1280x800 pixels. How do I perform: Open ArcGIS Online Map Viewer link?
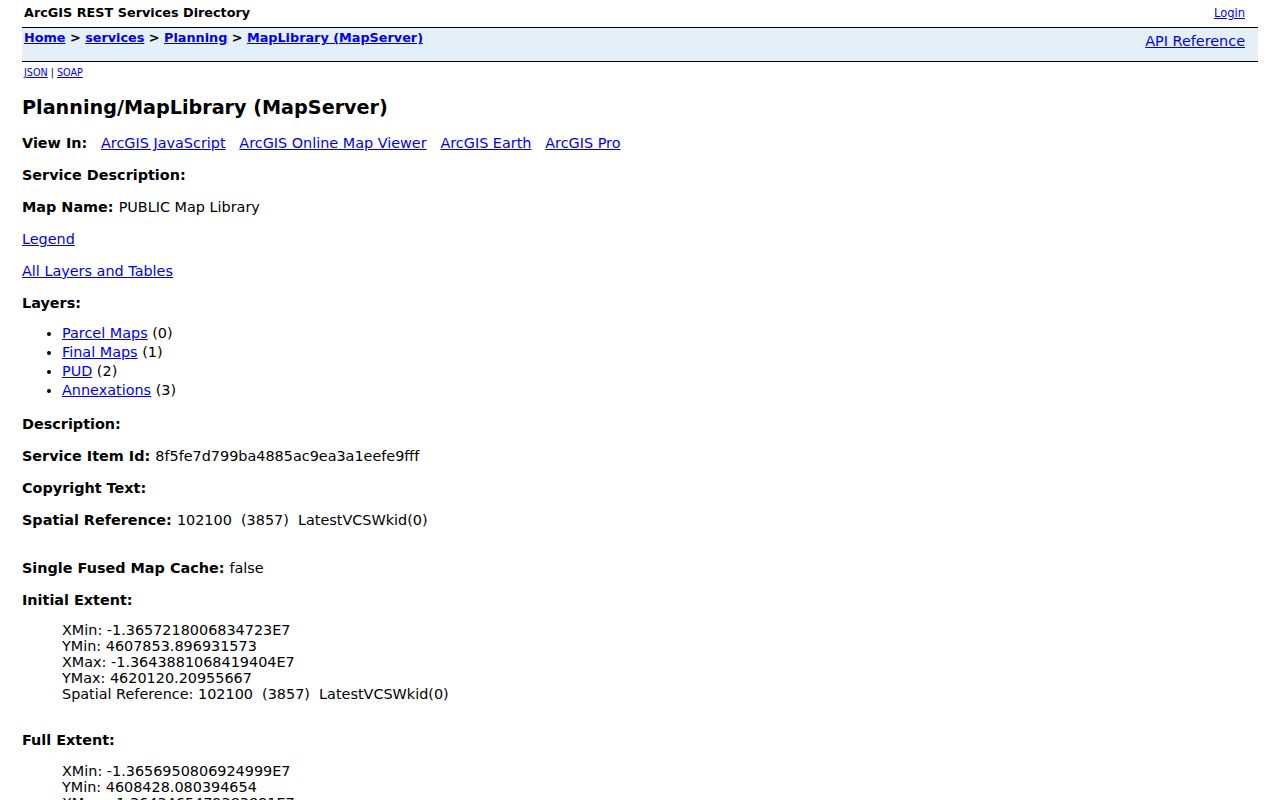(x=333, y=143)
